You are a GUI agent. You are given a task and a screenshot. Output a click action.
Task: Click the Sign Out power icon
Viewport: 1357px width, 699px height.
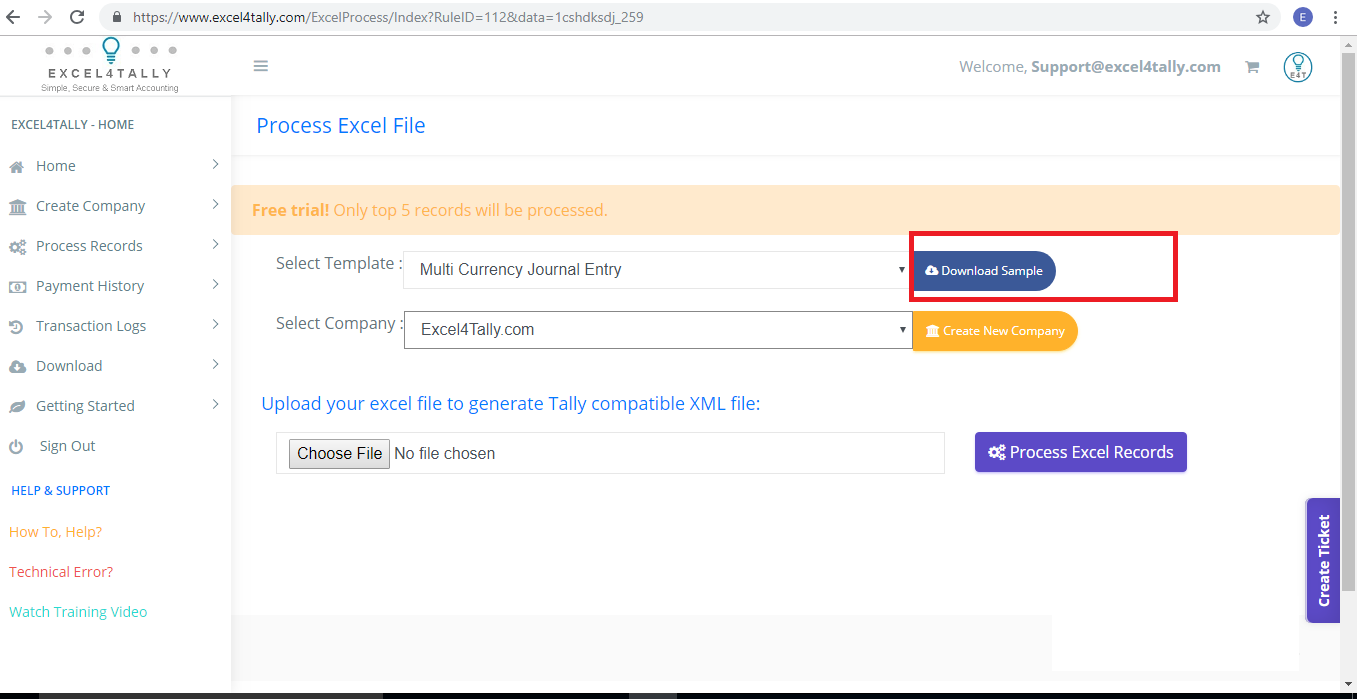16,447
